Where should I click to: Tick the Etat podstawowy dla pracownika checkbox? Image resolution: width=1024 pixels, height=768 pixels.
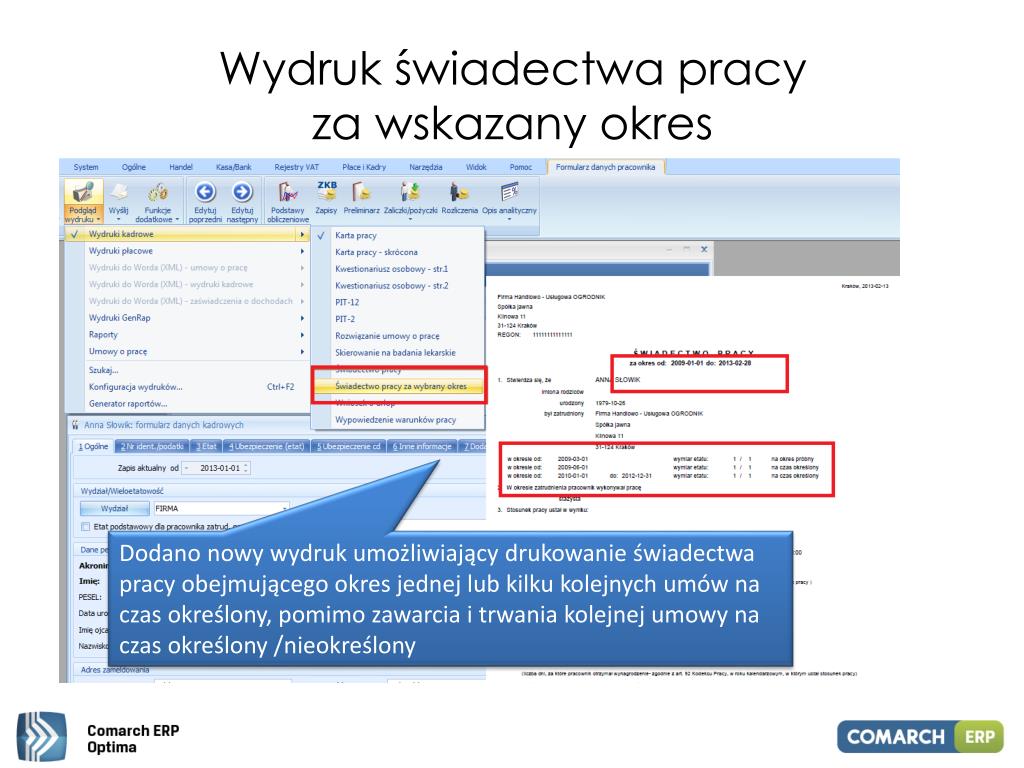85,526
